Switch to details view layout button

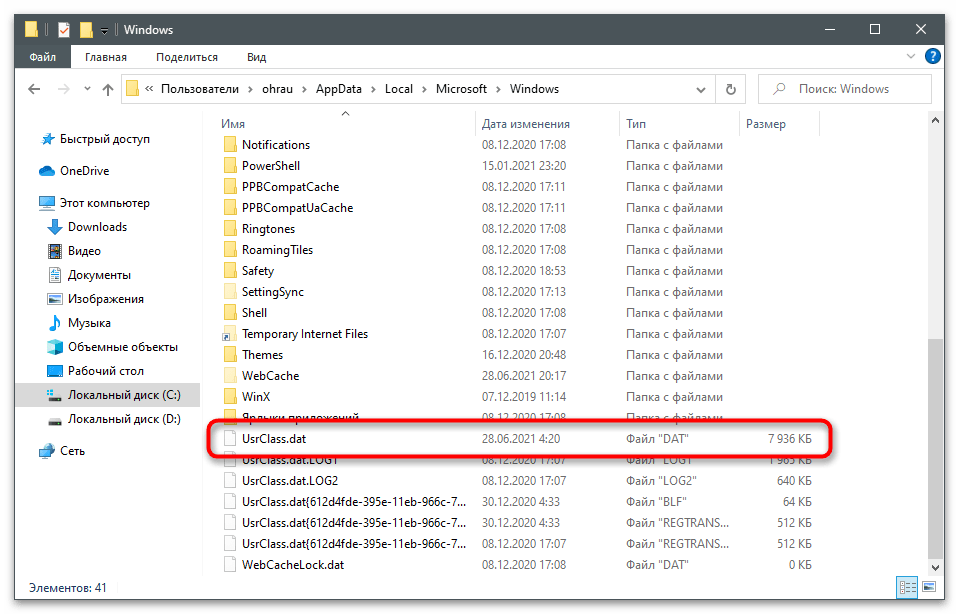[x=908, y=588]
